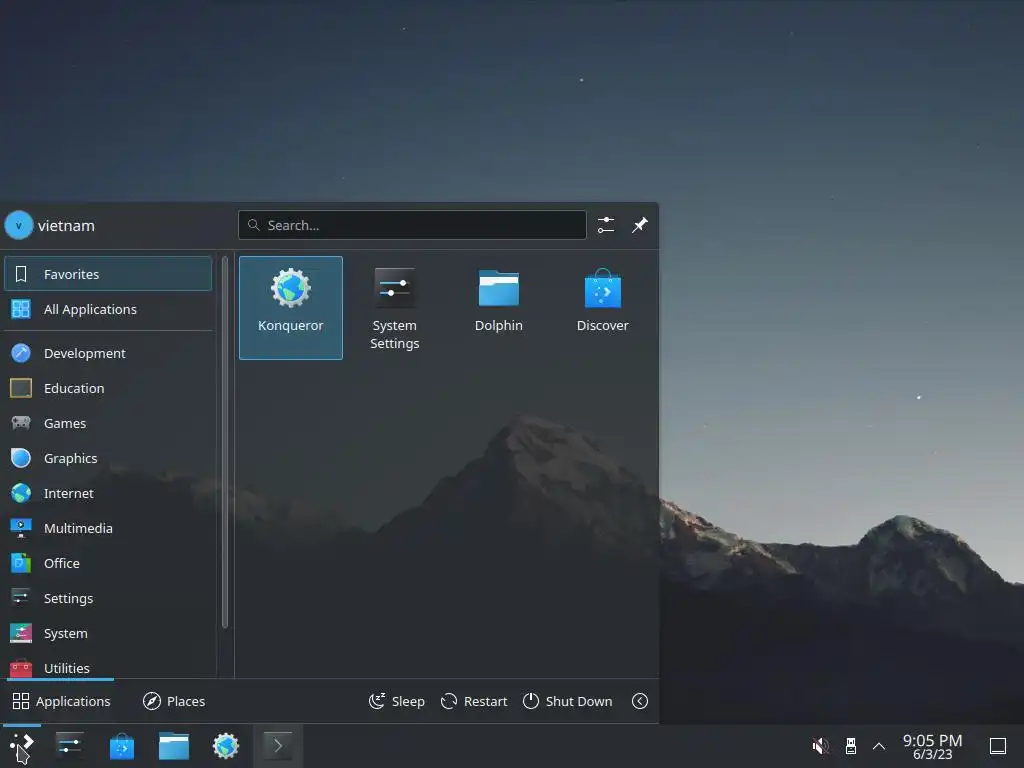Open the clock showing 9:05 PM
This screenshot has width=1024, height=768.
click(933, 746)
